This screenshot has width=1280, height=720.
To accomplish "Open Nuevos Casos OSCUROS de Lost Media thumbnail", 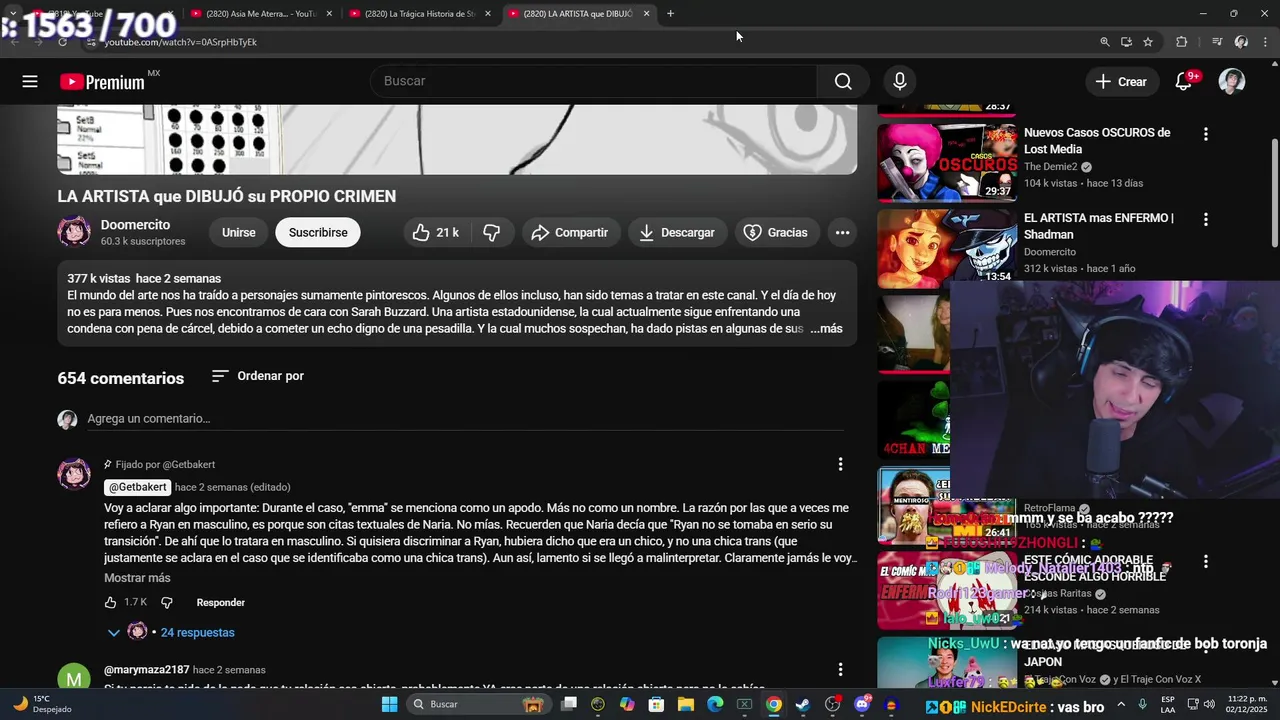I will click(x=947, y=163).
